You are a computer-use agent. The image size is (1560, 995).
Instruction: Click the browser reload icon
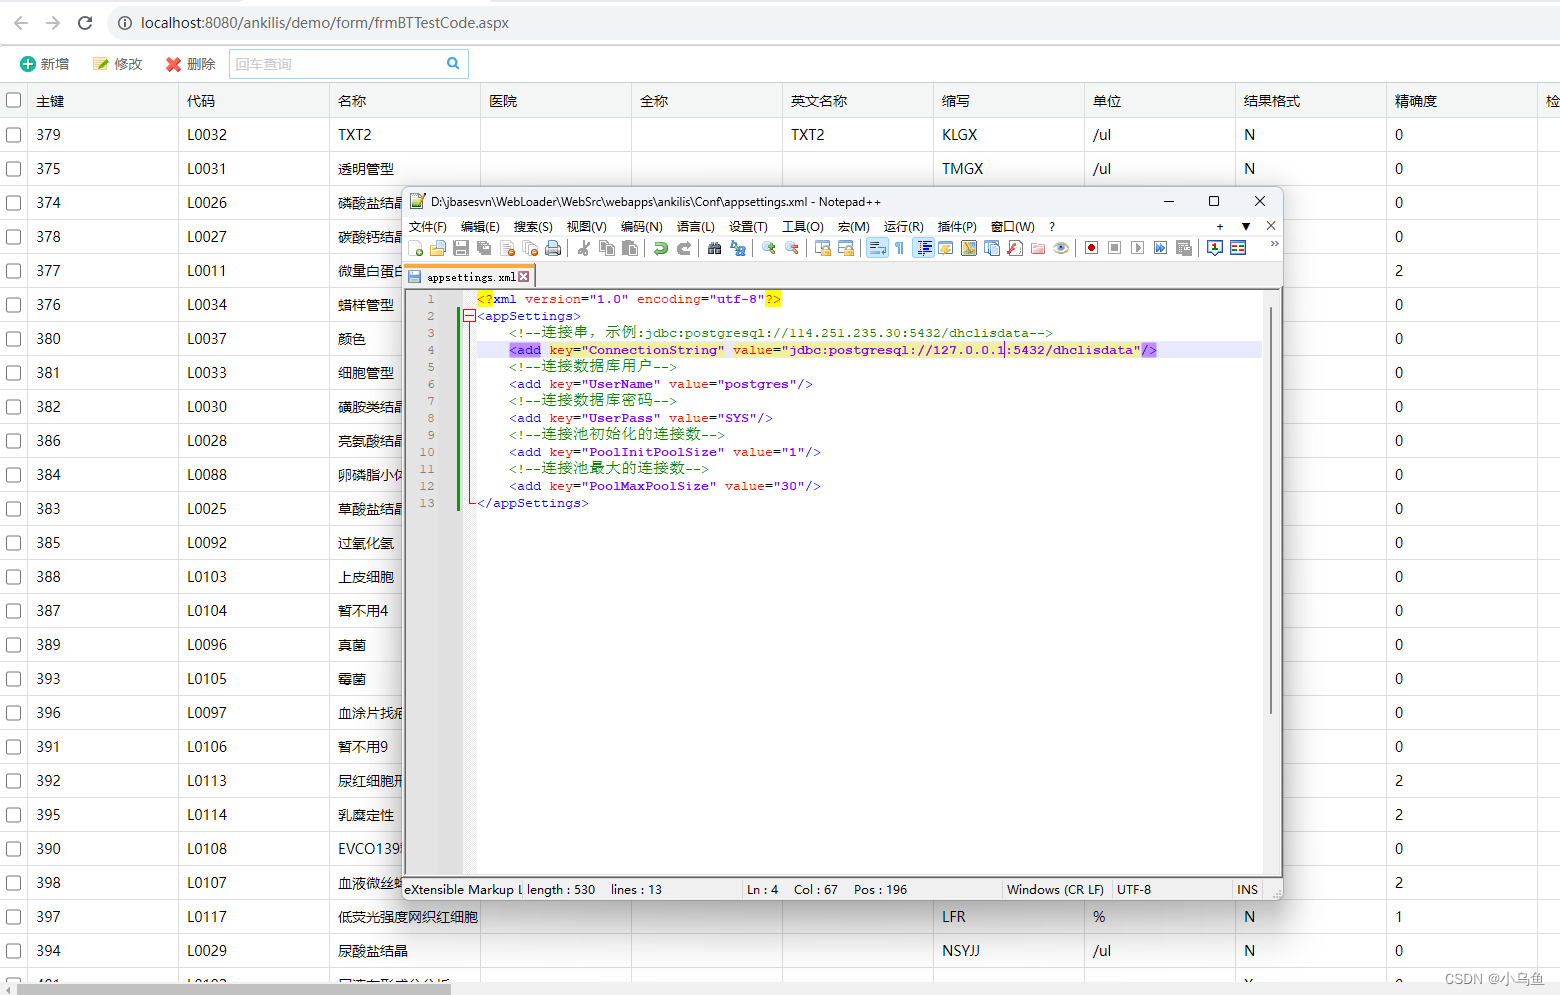tap(85, 22)
